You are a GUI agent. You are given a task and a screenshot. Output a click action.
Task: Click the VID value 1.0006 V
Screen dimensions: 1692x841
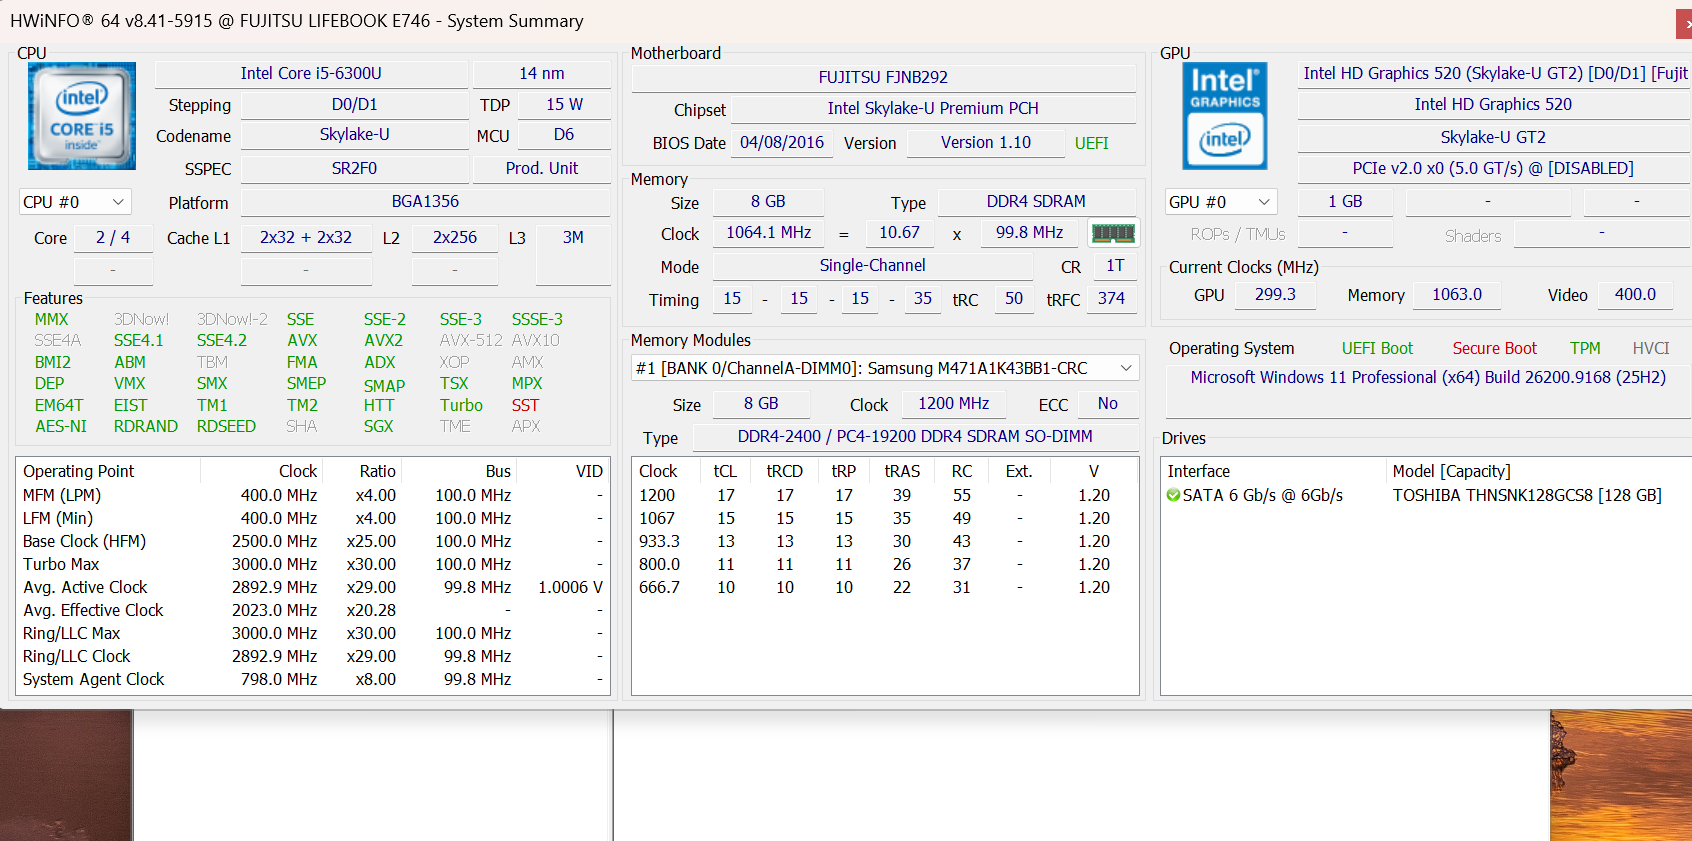pyautogui.click(x=570, y=587)
